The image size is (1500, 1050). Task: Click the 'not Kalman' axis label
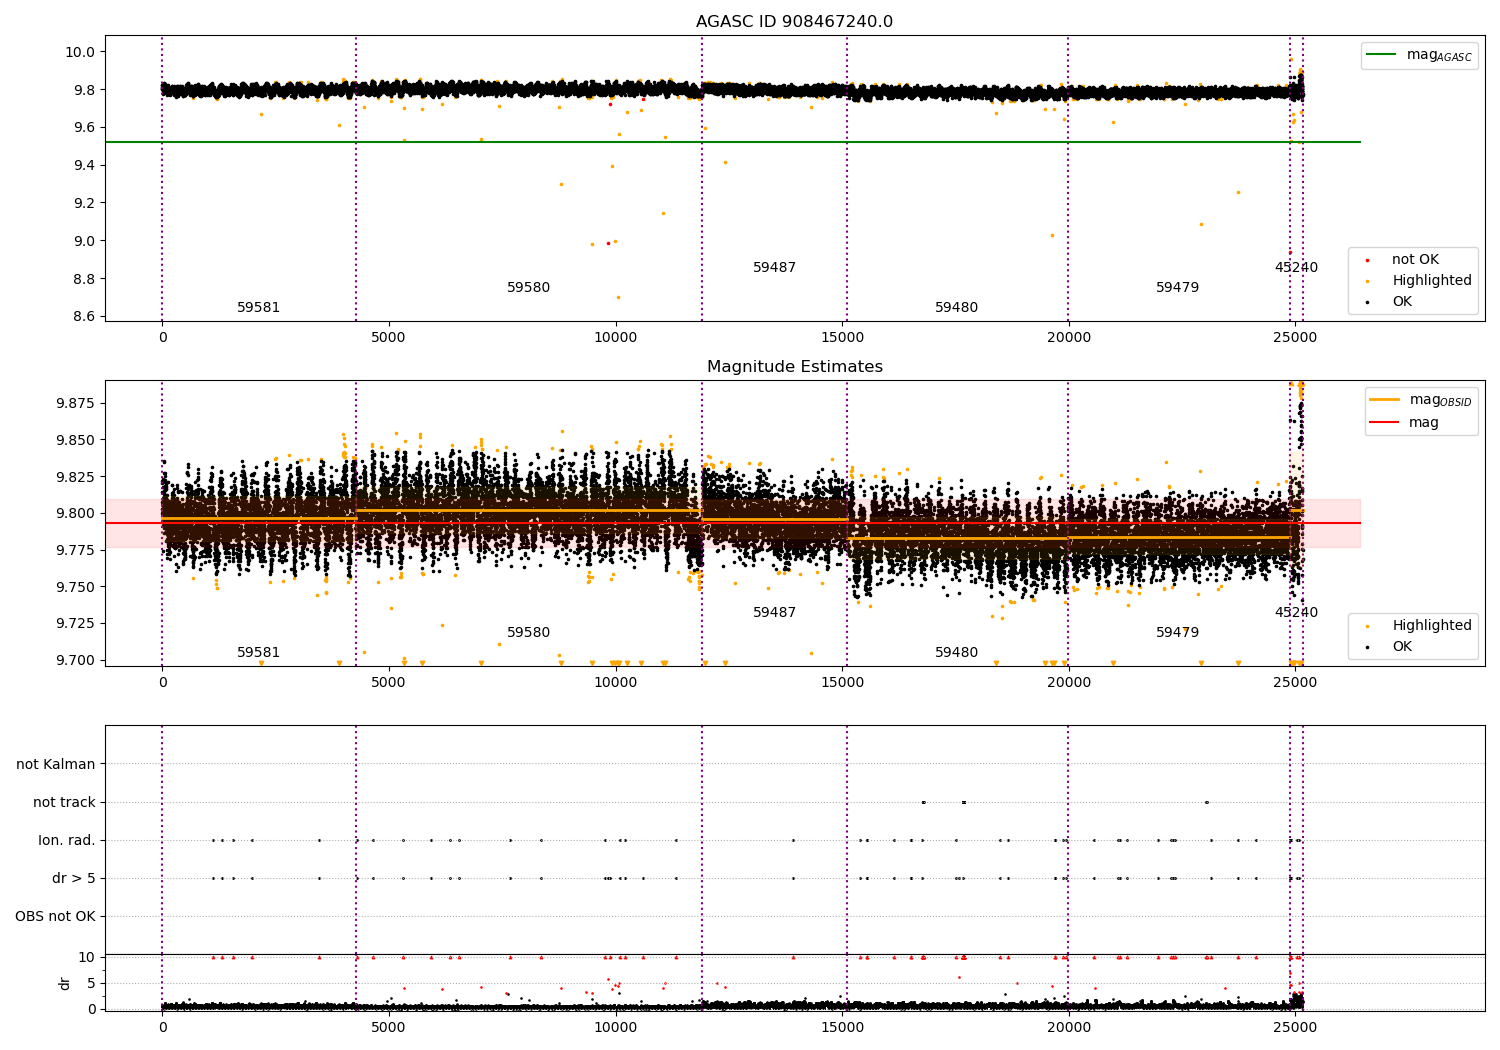click(x=56, y=765)
